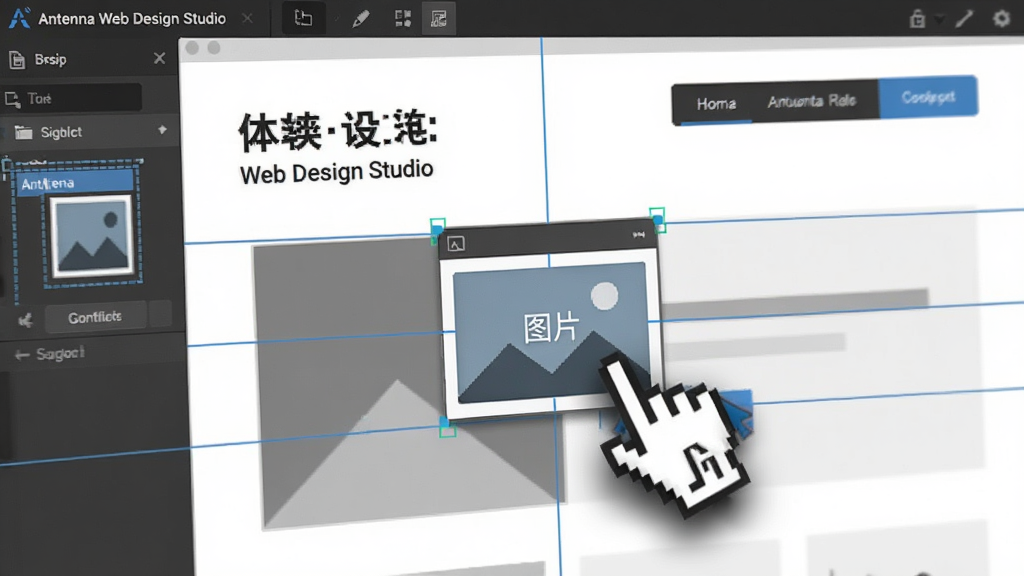The height and width of the screenshot is (576, 1024).
Task: Click the bottom-left selection handle of widget
Action: point(447,427)
